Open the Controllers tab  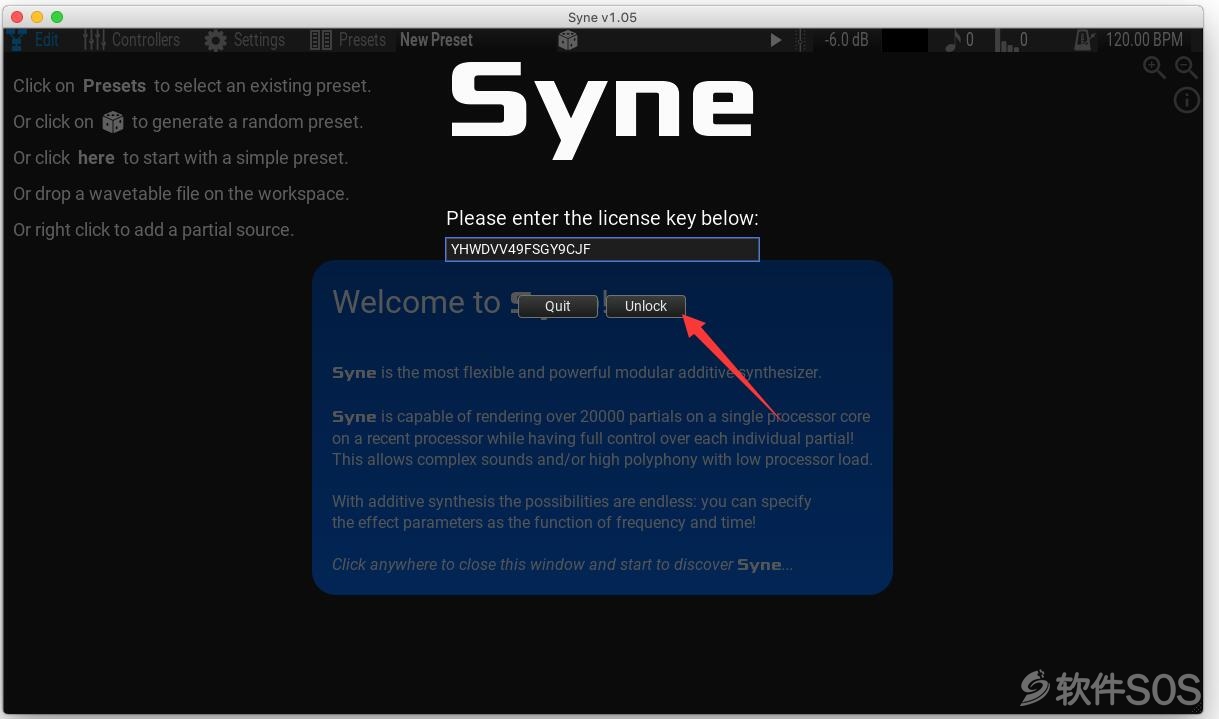point(146,40)
